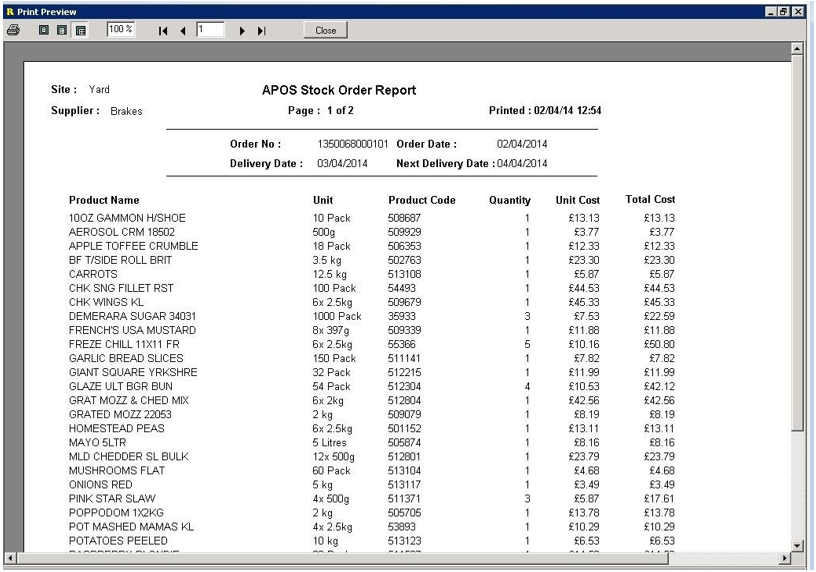
Task: Restore down the Print Preview window
Action: point(784,9)
